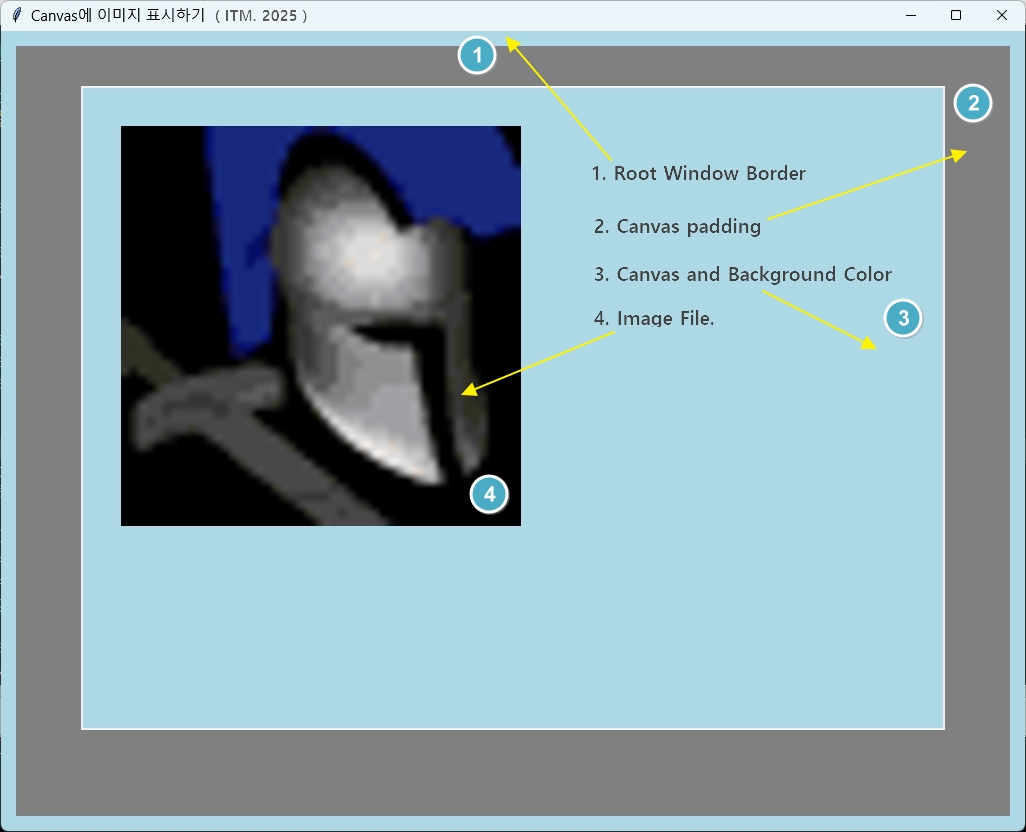Click the text '3. Canvas and Background Color'
The image size is (1026, 832).
(x=743, y=274)
